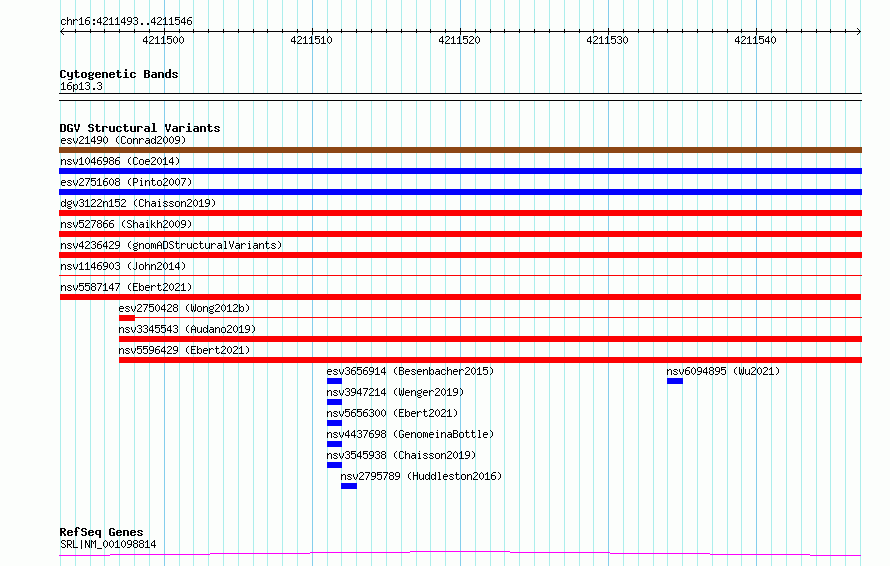The image size is (890, 566).
Task: Open nsv3545938 (Chaisson2019) label
Action: (x=401, y=455)
